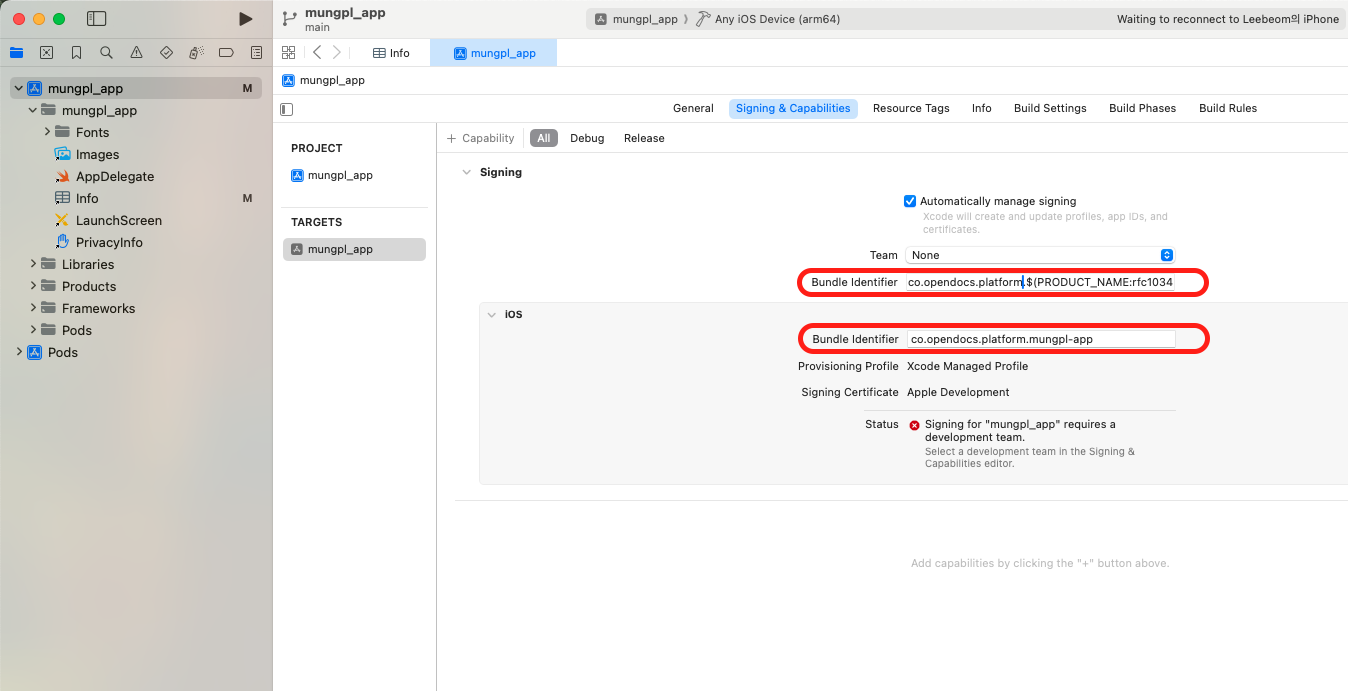The height and width of the screenshot is (691, 1348).
Task: Switch to the General tab
Action: pyautogui.click(x=693, y=108)
